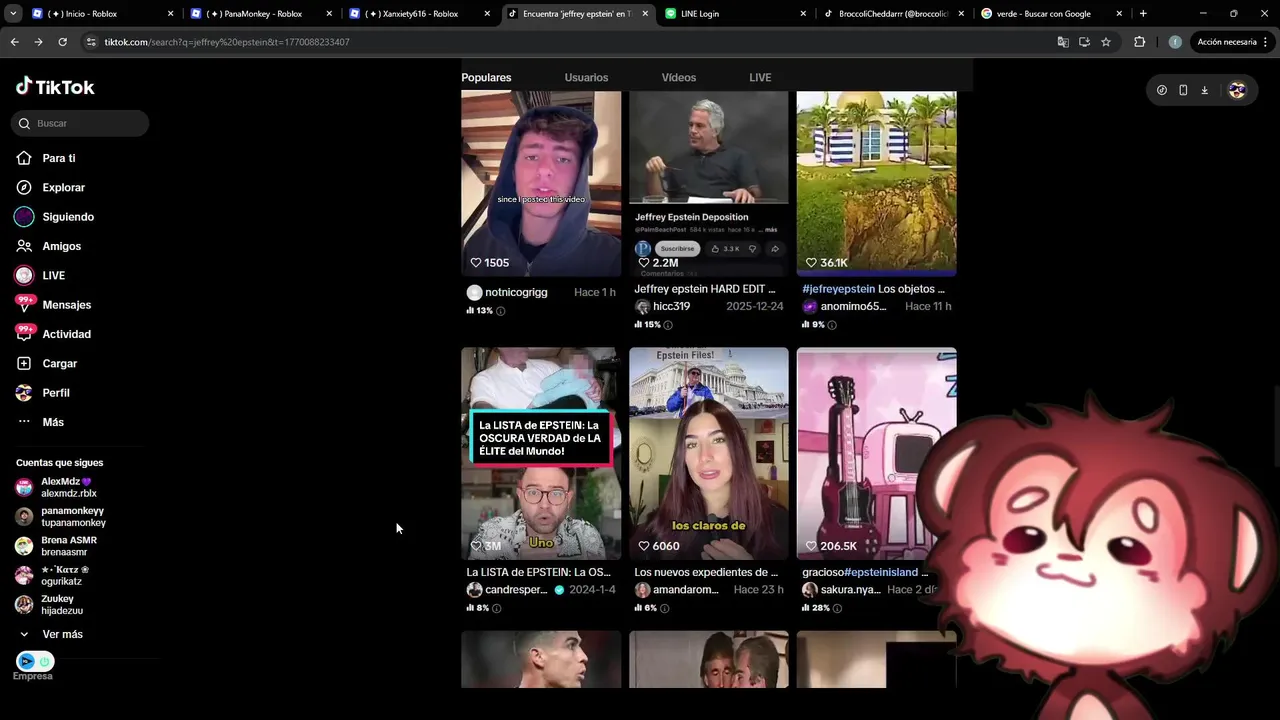Click the browser forward arrow

(x=38, y=42)
